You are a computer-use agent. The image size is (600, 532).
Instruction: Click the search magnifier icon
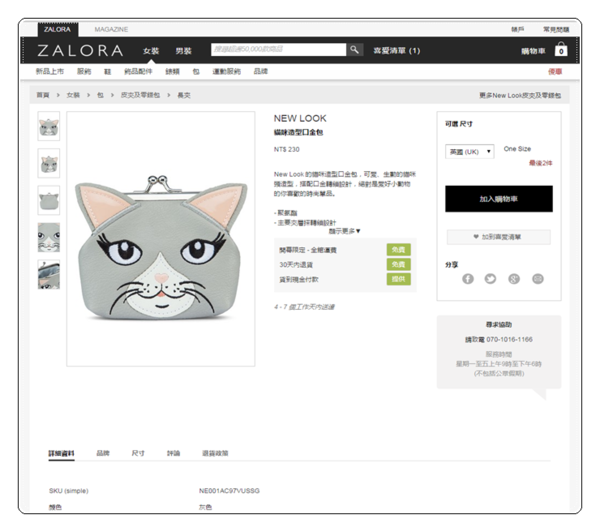pyautogui.click(x=354, y=50)
